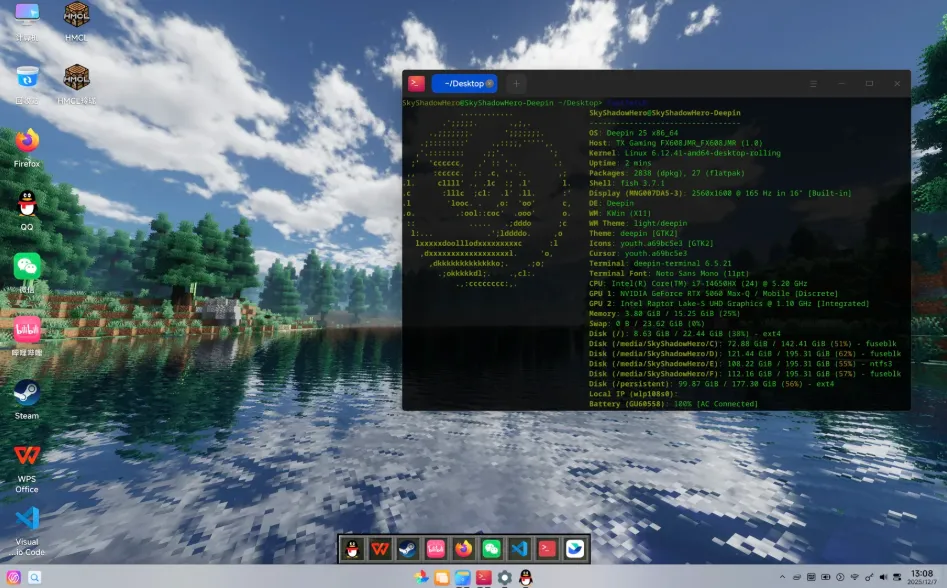Add a new terminal tab
947x588 pixels.
[516, 84]
